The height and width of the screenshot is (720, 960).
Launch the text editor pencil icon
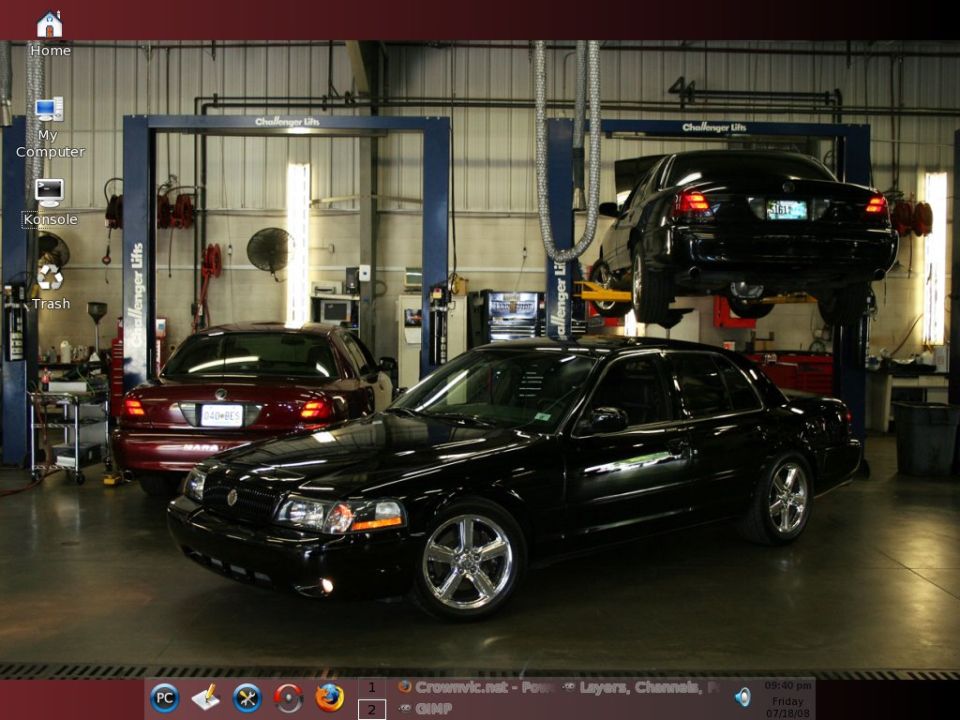pos(206,698)
